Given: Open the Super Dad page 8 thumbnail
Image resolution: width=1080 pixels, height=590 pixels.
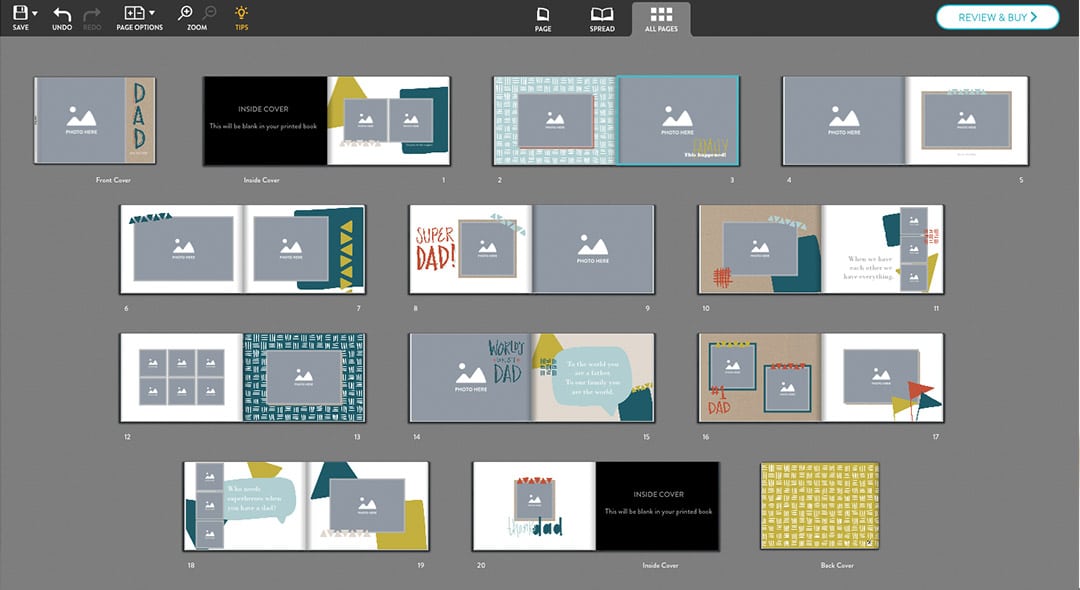Looking at the screenshot, I should [470, 249].
